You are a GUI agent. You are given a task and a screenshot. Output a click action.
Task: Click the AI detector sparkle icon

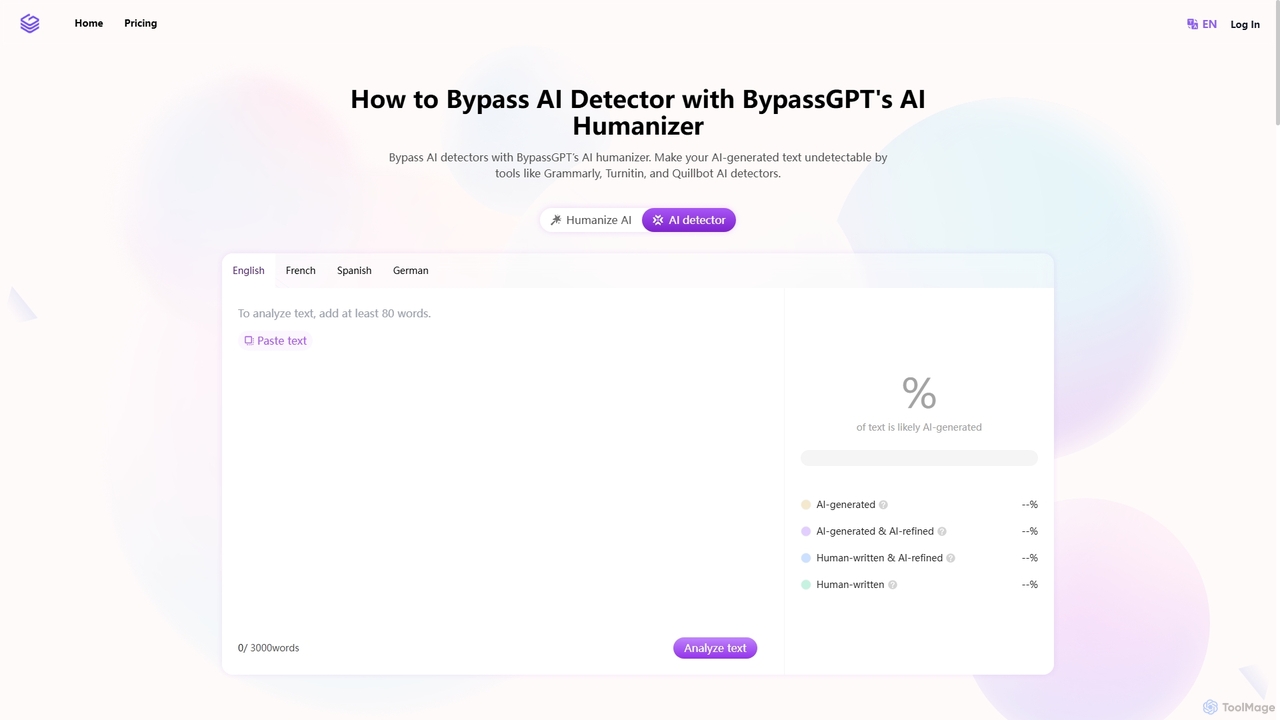(x=658, y=220)
